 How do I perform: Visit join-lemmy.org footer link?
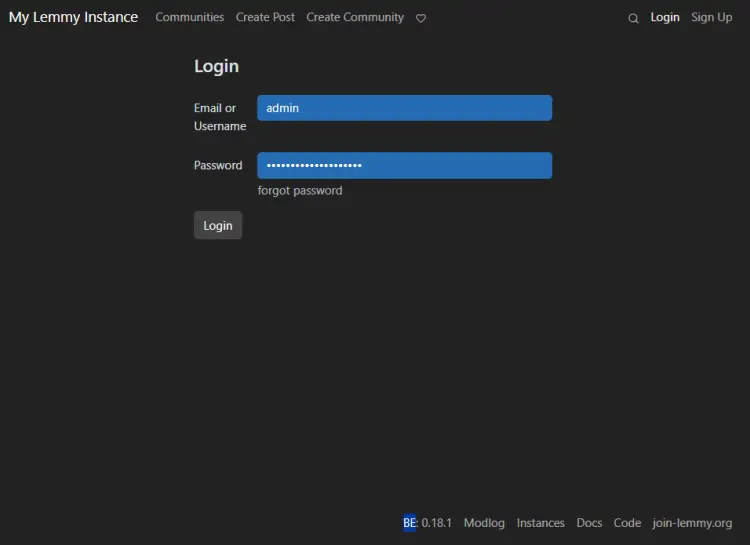pyautogui.click(x=692, y=523)
